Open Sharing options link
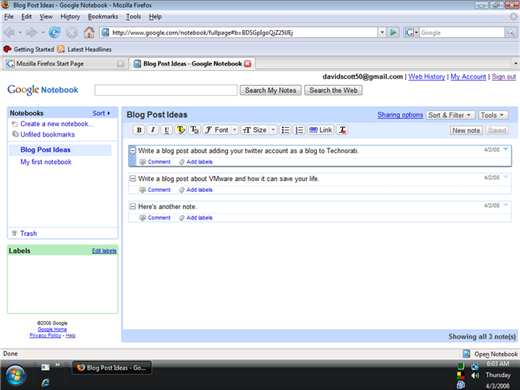 [x=400, y=115]
